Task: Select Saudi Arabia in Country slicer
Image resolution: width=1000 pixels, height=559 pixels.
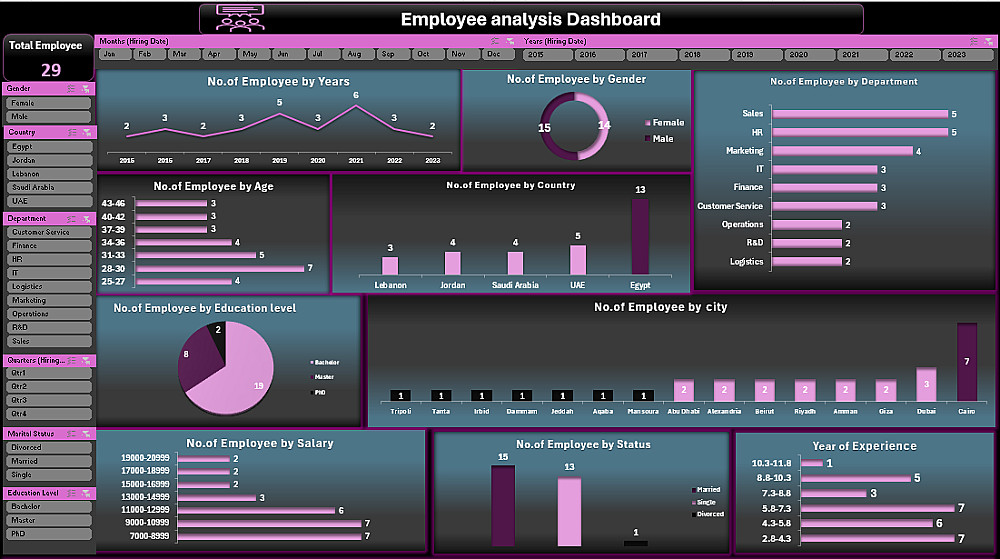Action: tap(49, 187)
